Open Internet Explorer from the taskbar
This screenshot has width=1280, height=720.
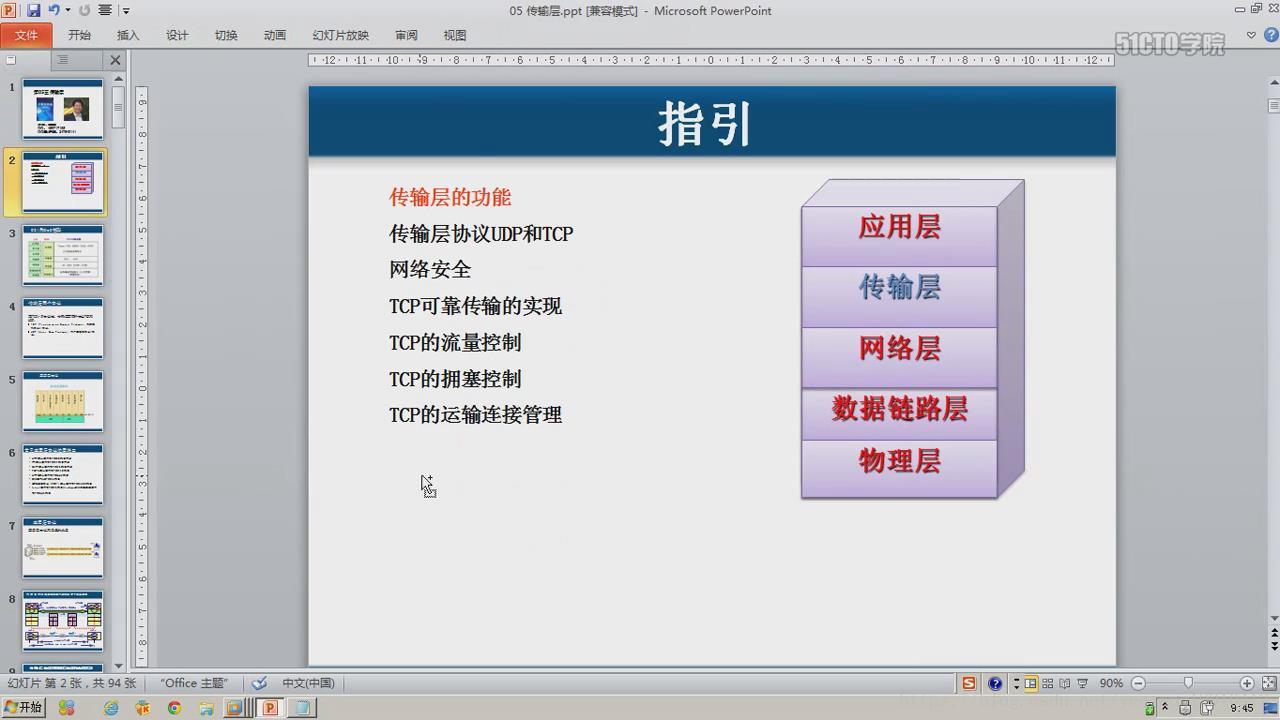(x=111, y=707)
